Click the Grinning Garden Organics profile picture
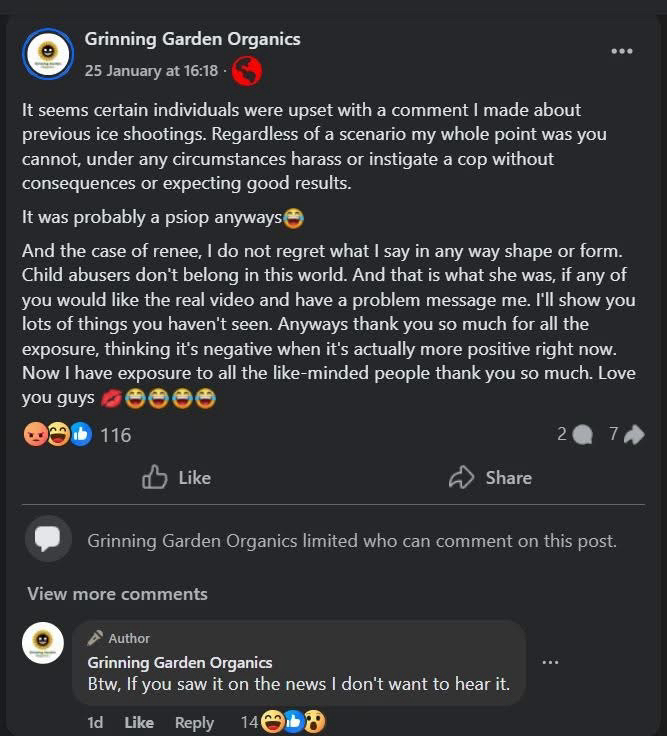Viewport: 667px width, 736px height. (48, 54)
